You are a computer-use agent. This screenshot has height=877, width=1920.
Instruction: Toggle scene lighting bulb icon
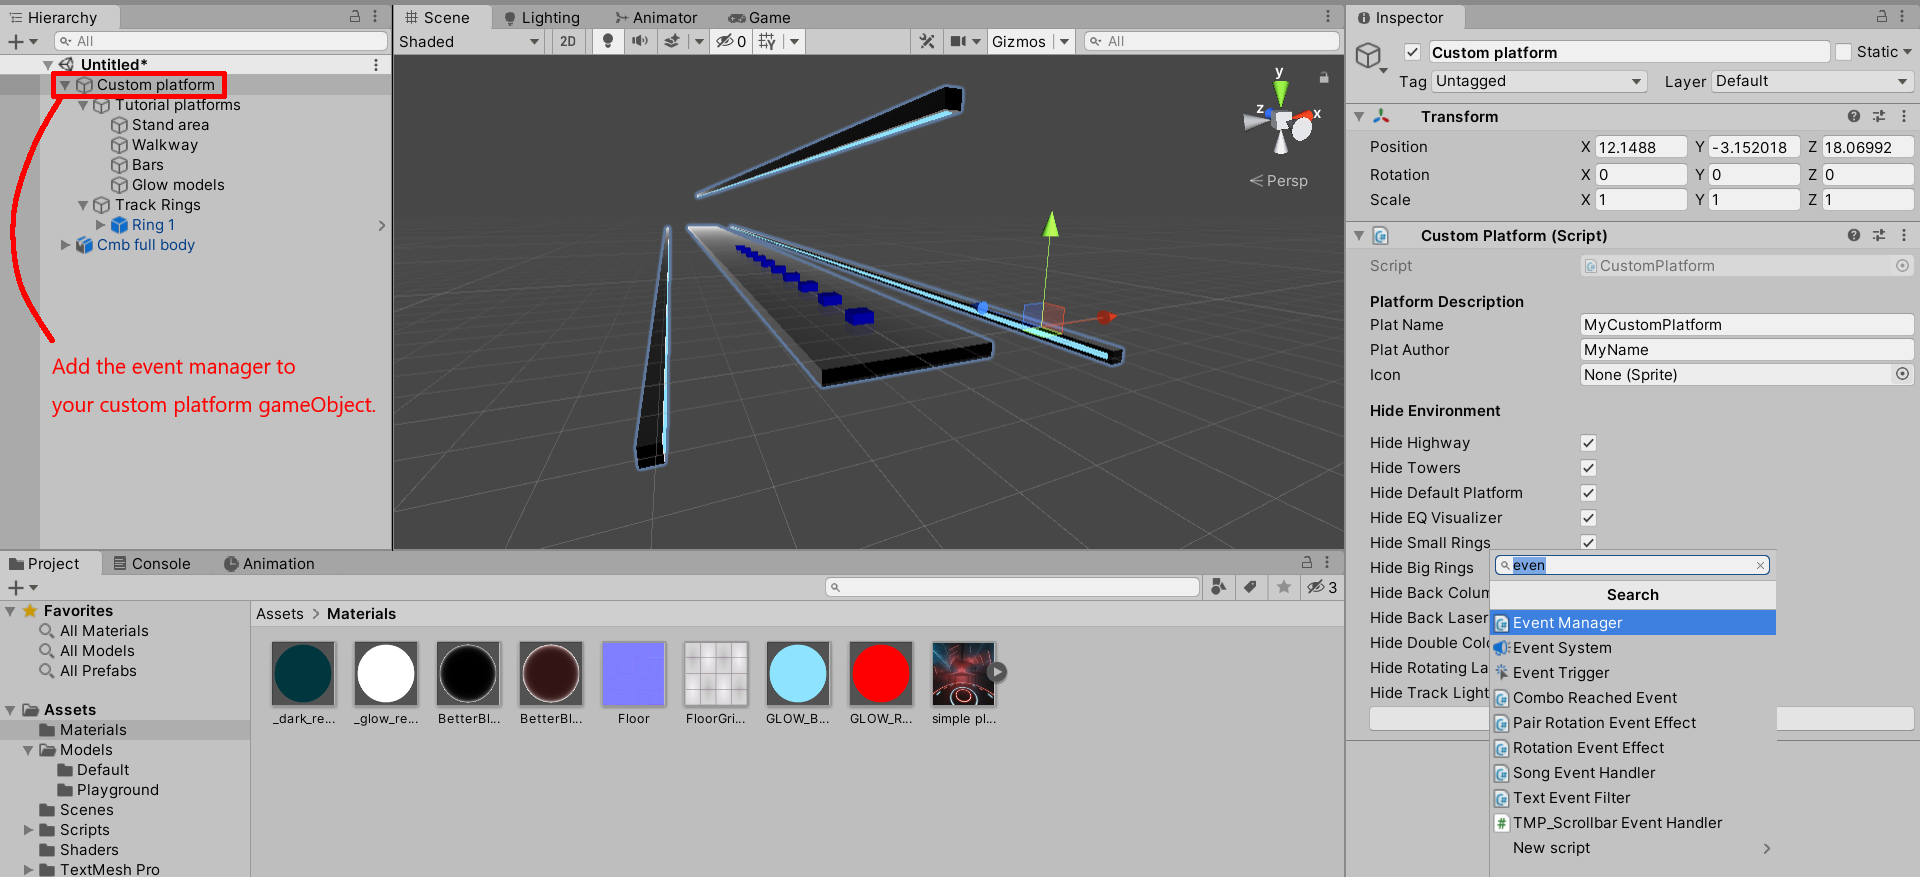[607, 41]
